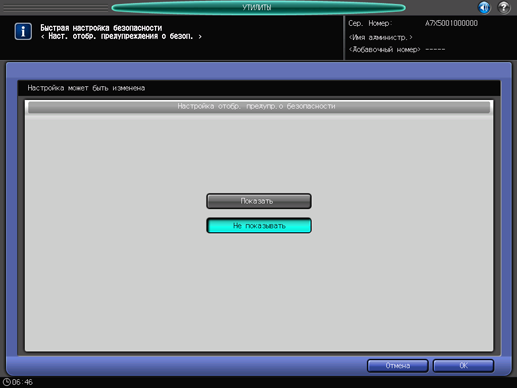517x388 pixels.
Task: Click the sound/accessibility speaker icon
Action: (x=484, y=7)
